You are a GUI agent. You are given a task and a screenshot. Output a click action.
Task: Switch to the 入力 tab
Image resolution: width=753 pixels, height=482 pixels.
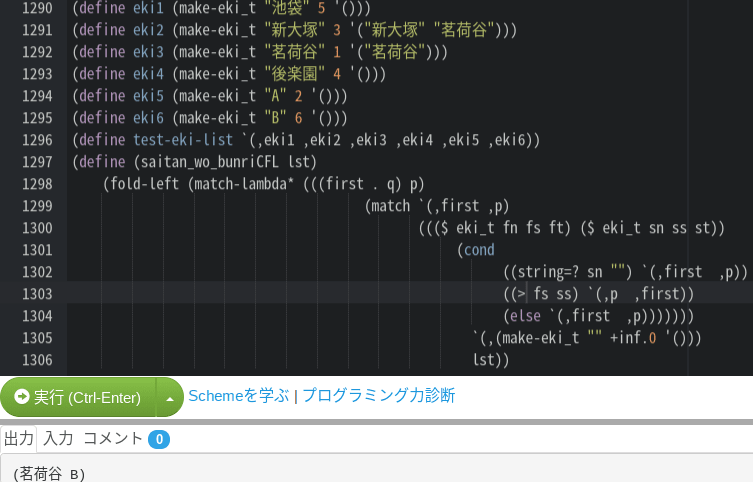click(58, 438)
